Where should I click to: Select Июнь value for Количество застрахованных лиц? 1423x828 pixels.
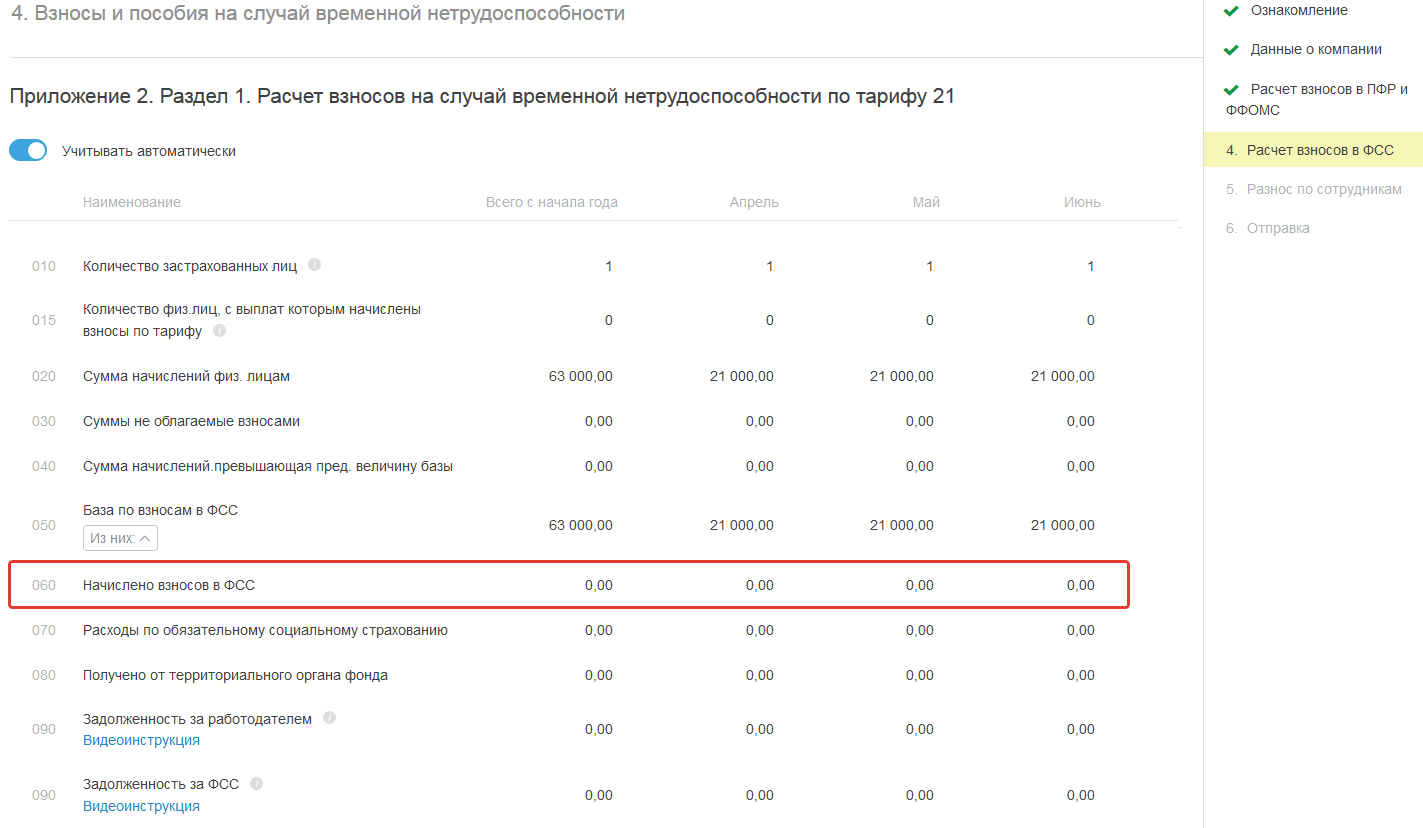tap(1091, 266)
